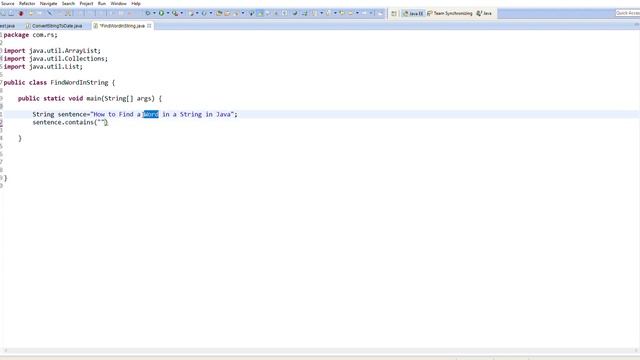
Task: Click the highlighted Mark Occurrences toolbar icon
Action: (x=260, y=13)
